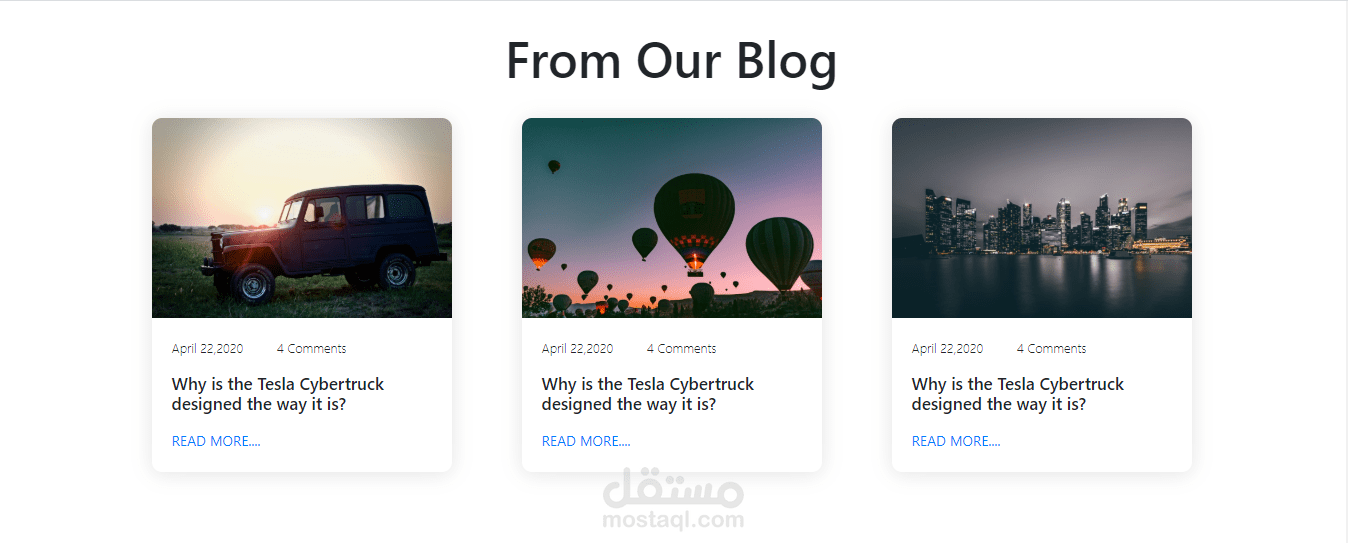Open the middle card's Tesla Cybertruck title
This screenshot has height=543, width=1348.
pyautogui.click(x=648, y=394)
